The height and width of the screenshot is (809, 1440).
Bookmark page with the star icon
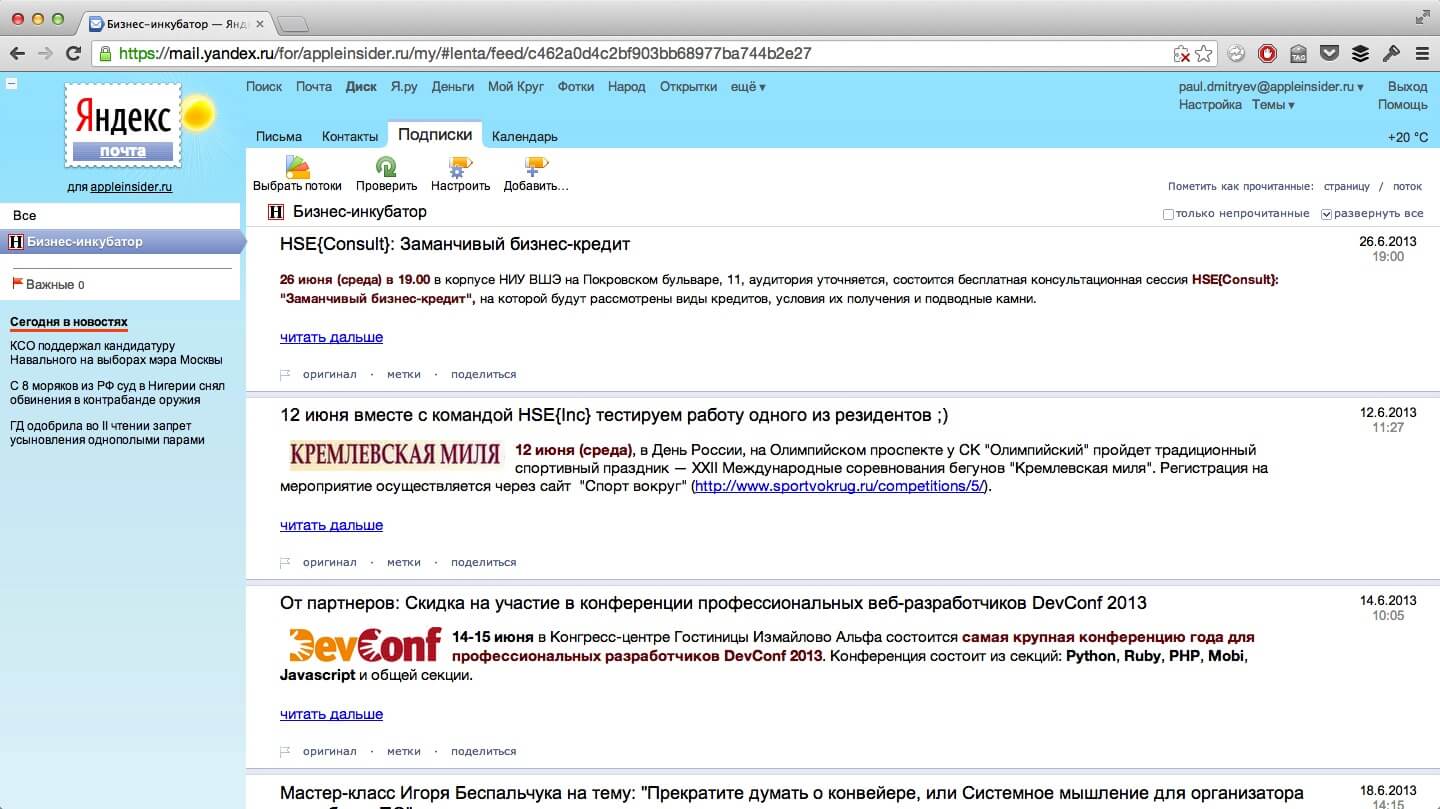coord(1204,53)
